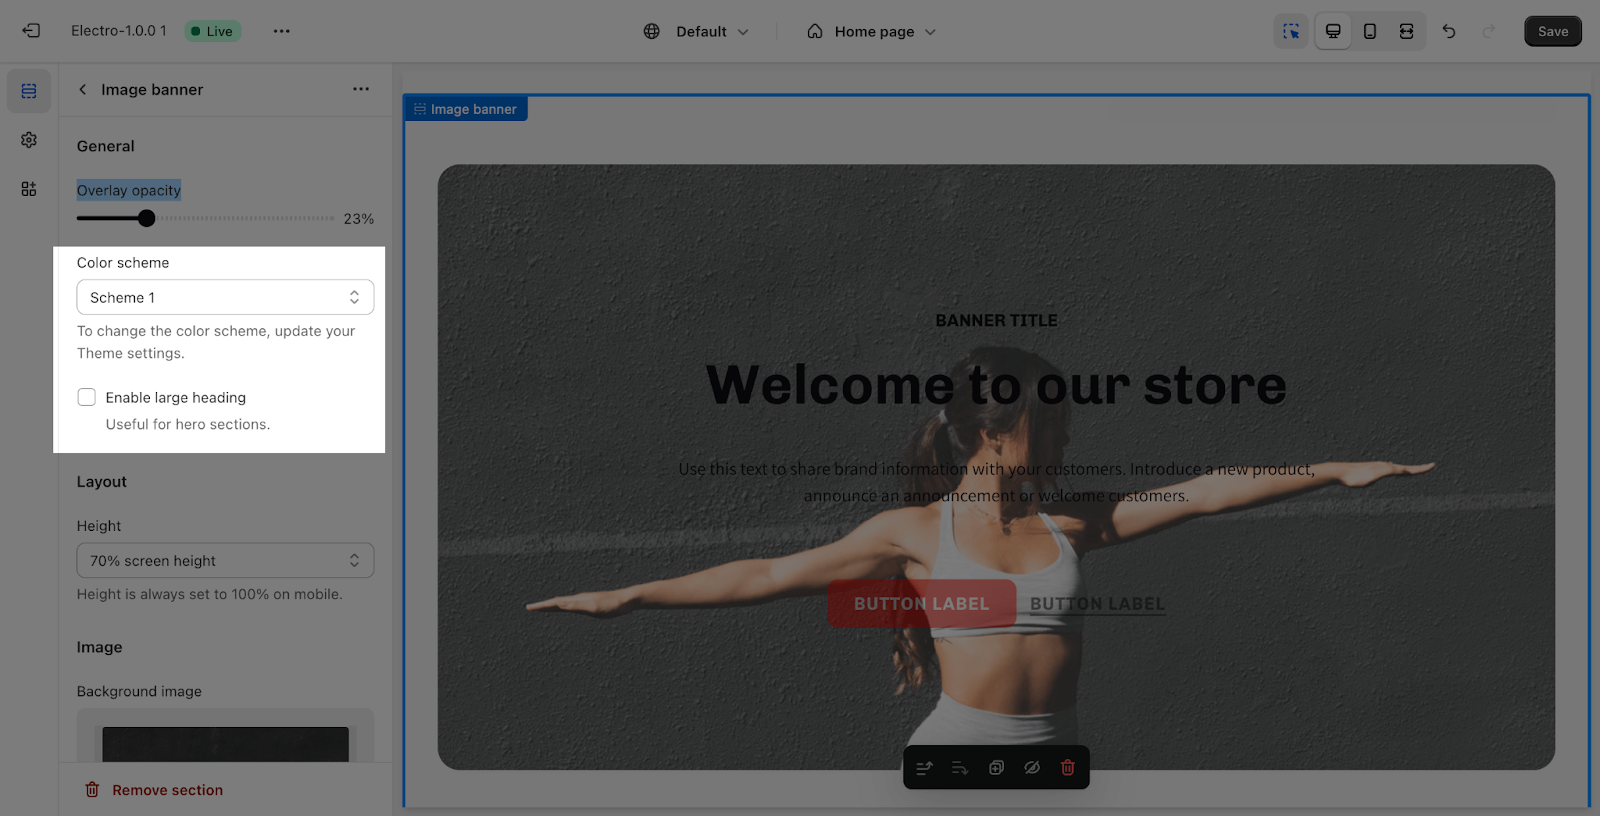This screenshot has height=816, width=1600.
Task: Open the Theme settings gear
Action: coord(29,140)
